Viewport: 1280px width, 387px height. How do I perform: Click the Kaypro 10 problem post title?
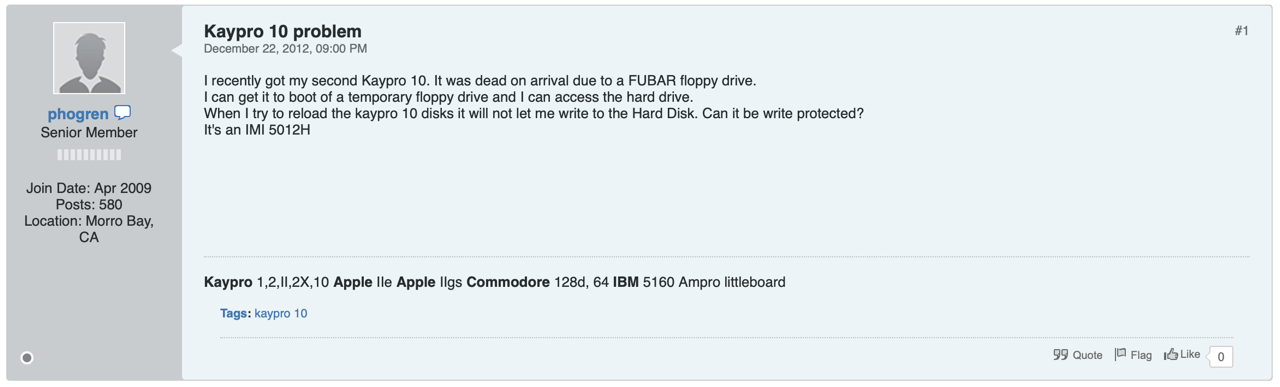pos(283,32)
